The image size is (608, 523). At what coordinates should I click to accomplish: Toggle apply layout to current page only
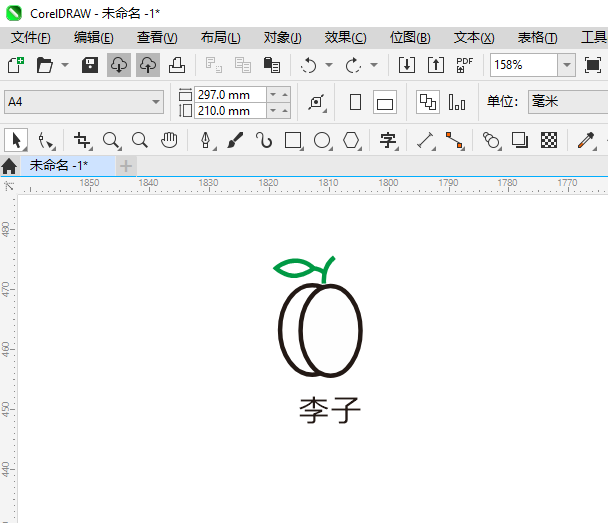click(457, 102)
